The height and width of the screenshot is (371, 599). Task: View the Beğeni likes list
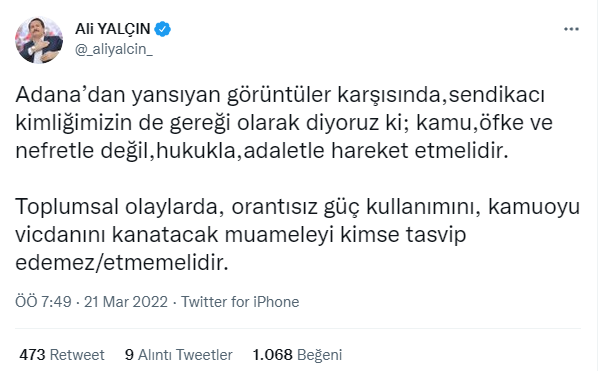pyautogui.click(x=319, y=355)
